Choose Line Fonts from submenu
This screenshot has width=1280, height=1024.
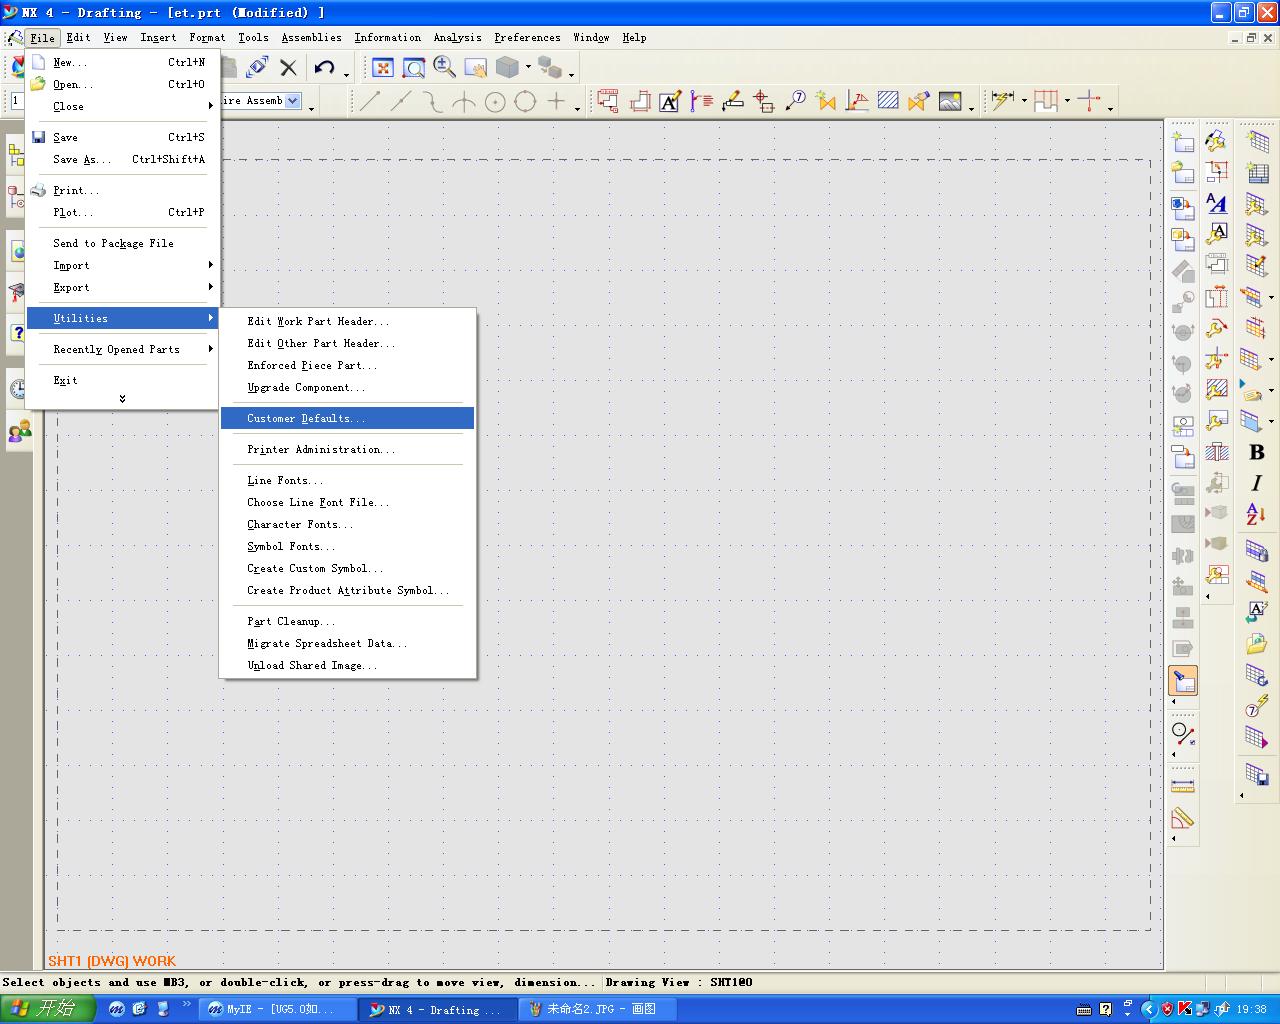tap(348, 480)
